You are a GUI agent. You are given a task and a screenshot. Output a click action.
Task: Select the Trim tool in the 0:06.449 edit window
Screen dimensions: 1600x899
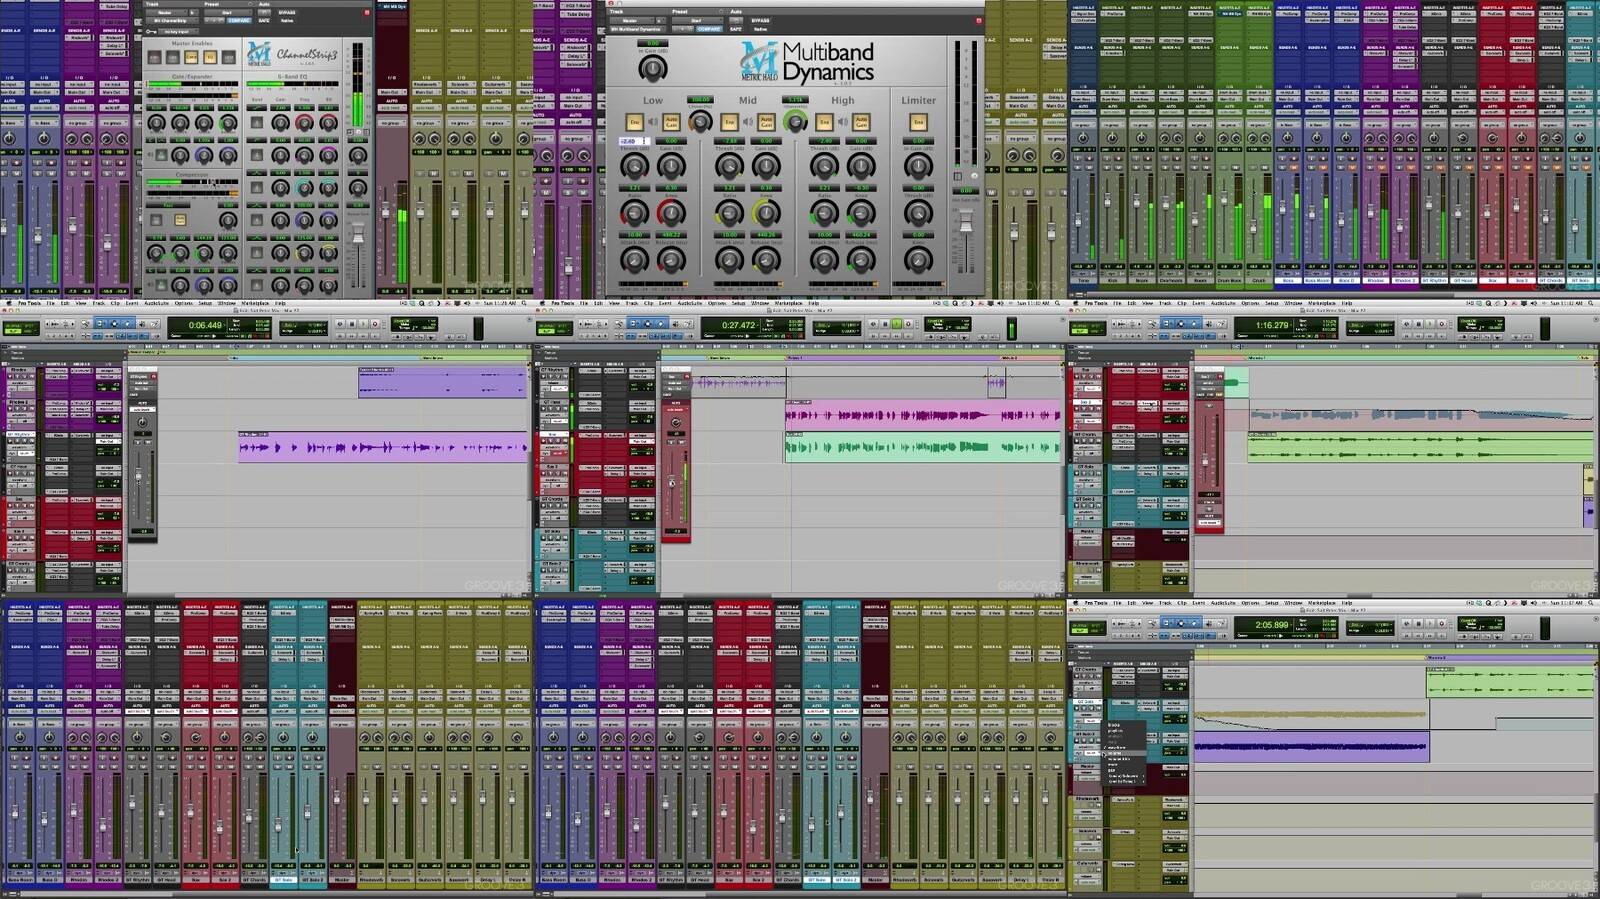coord(100,324)
